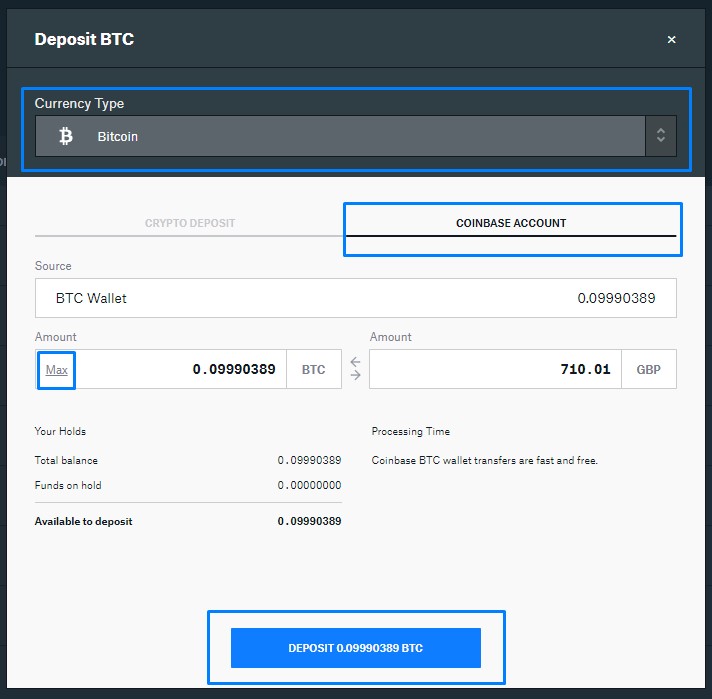Click the Available to deposit label
This screenshot has height=699, width=712.
point(84,521)
